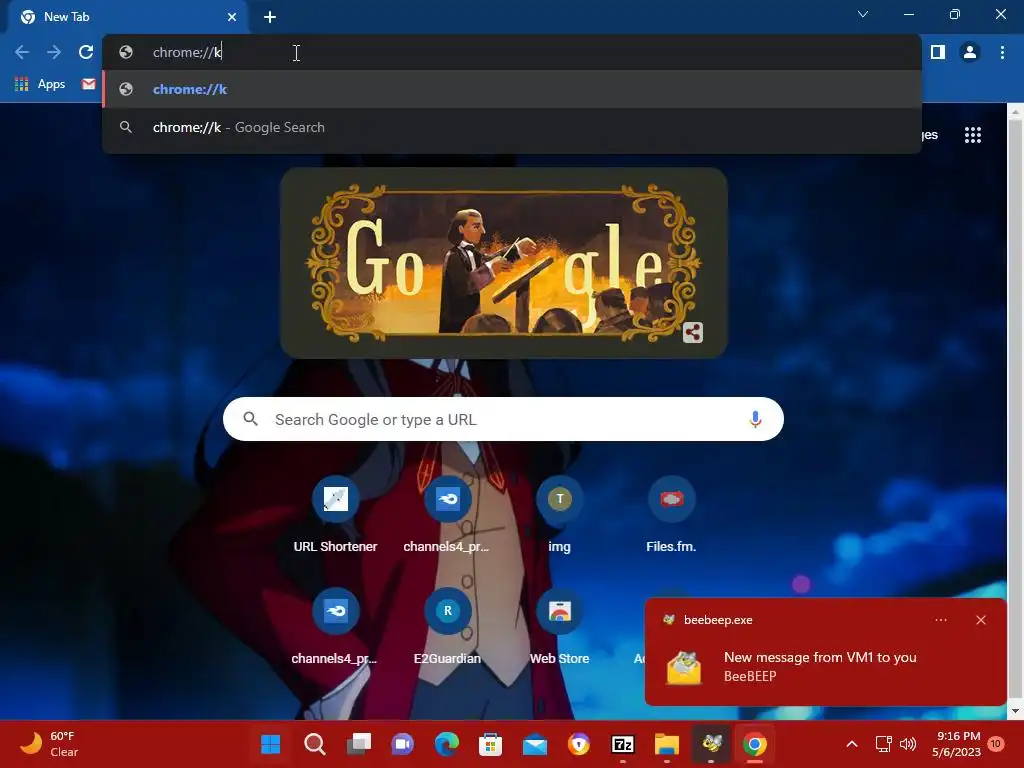This screenshot has height=768, width=1024.
Task: Open the network icon in system tray
Action: 883,744
